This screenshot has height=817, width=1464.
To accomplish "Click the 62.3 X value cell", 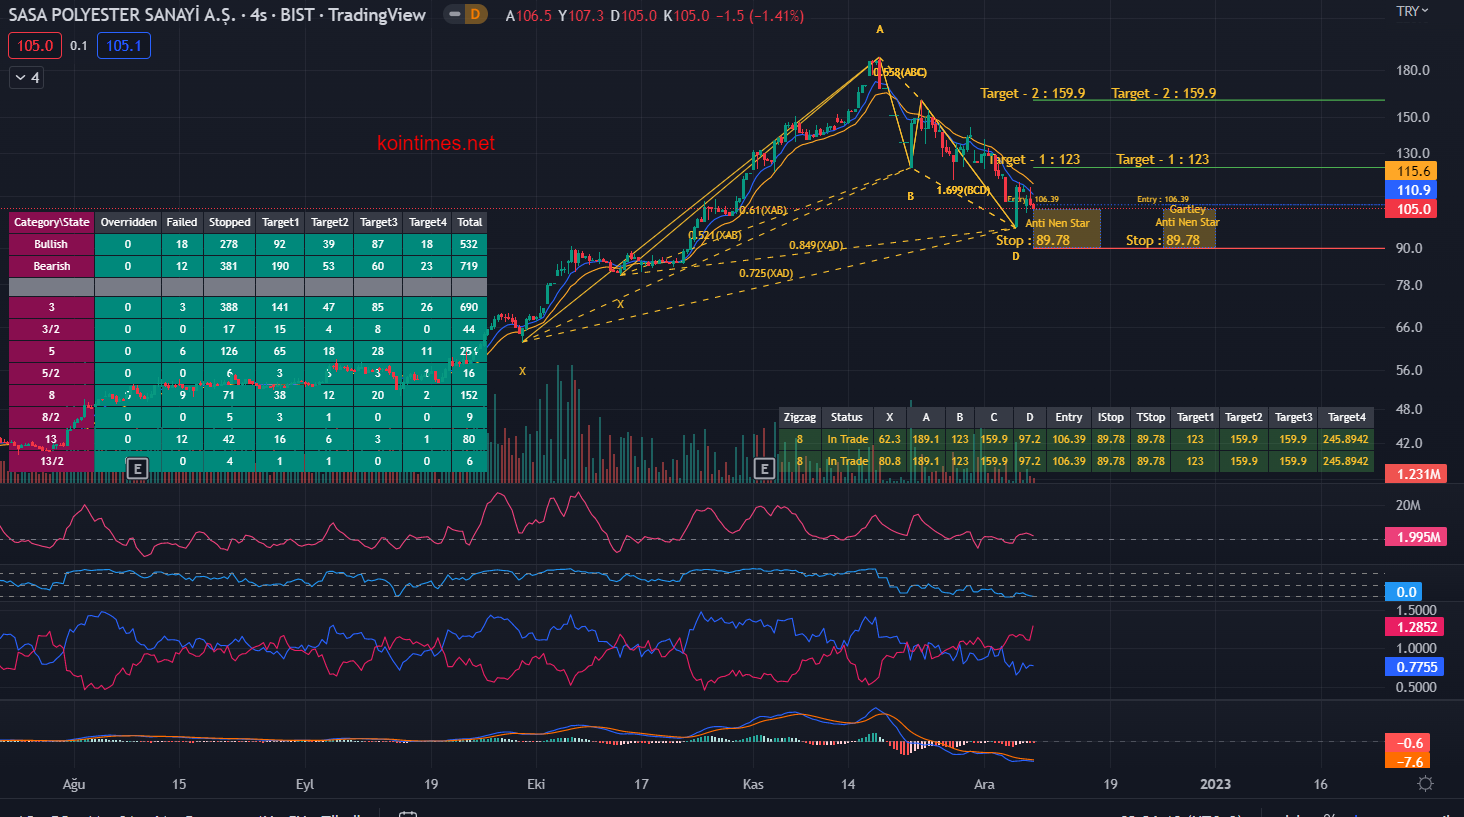I will click(890, 439).
